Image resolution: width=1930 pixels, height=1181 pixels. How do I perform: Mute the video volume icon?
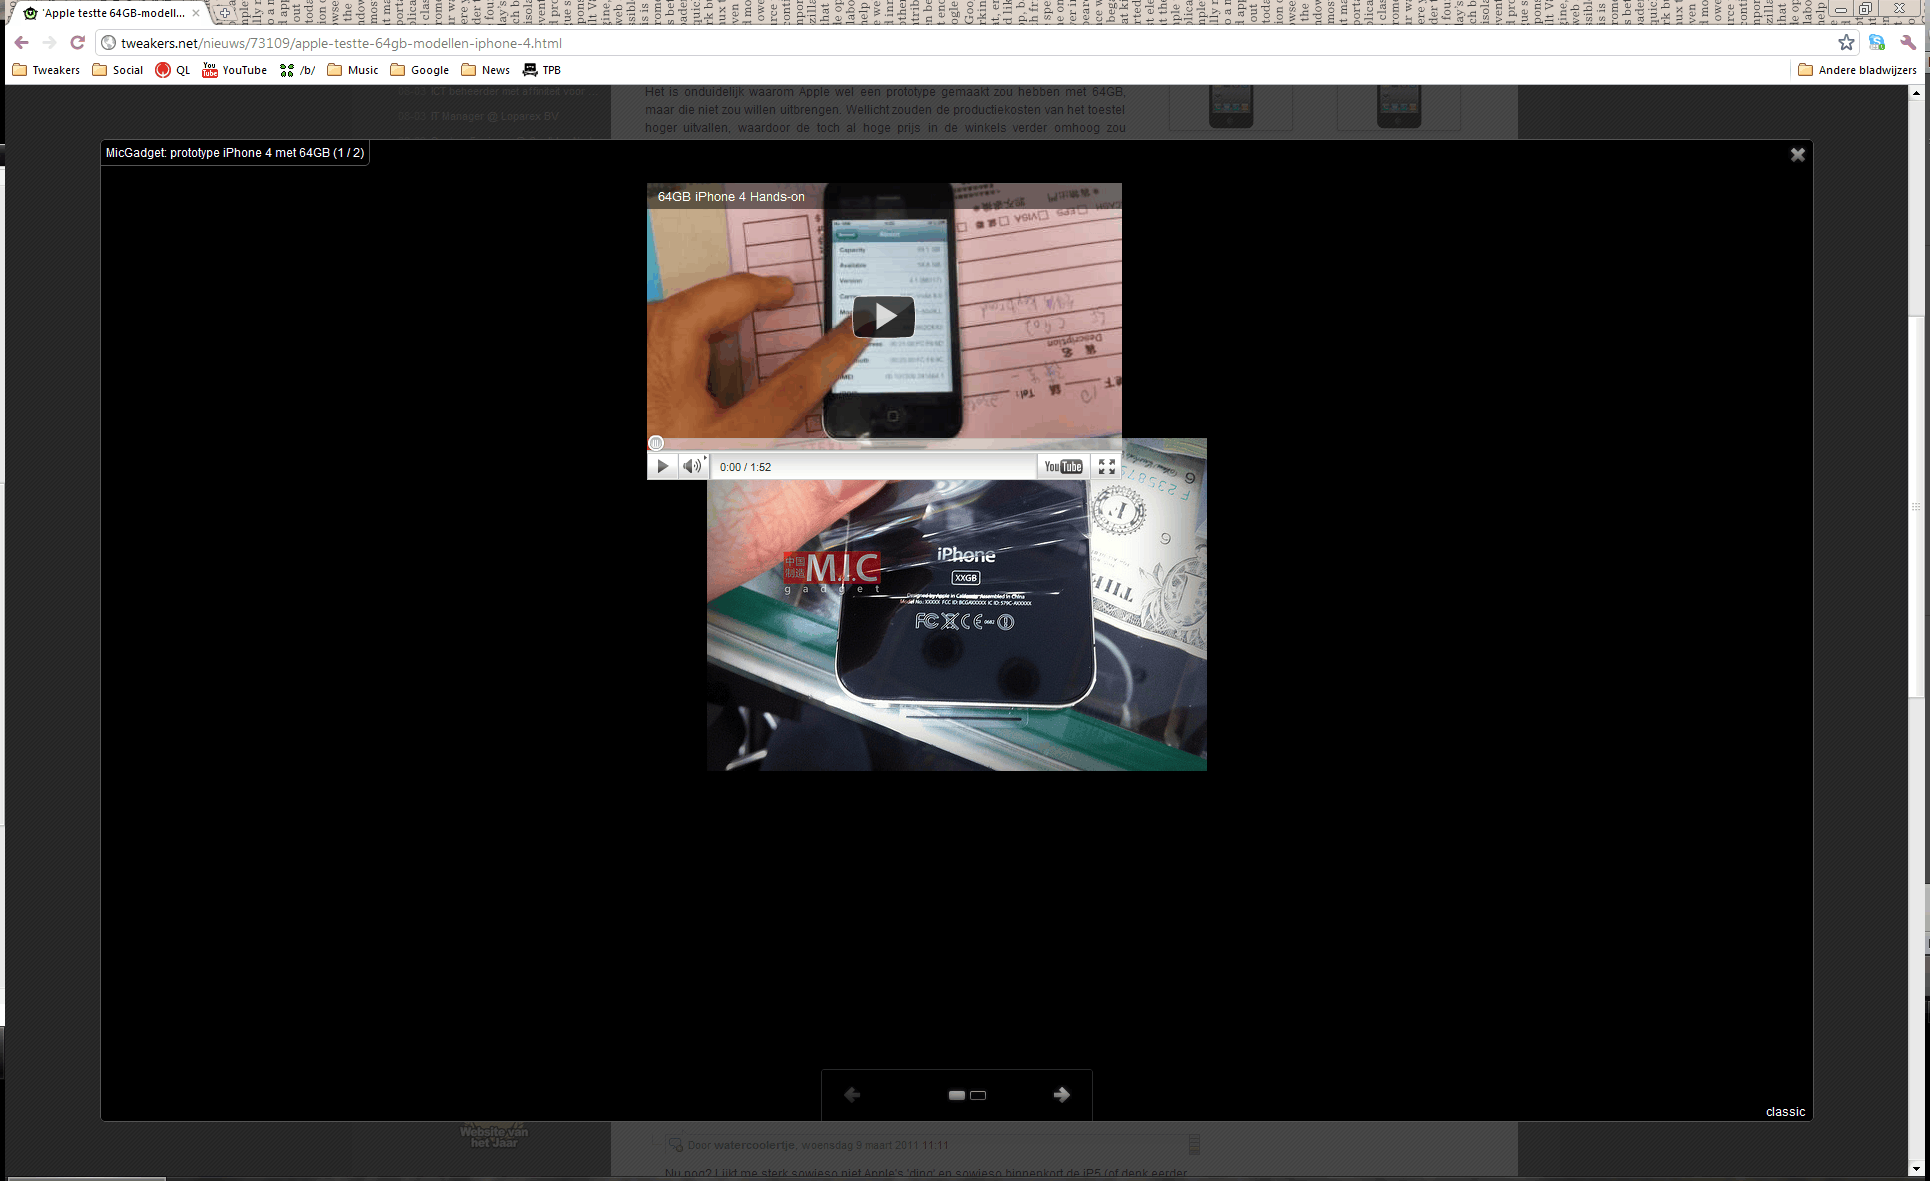coord(691,466)
